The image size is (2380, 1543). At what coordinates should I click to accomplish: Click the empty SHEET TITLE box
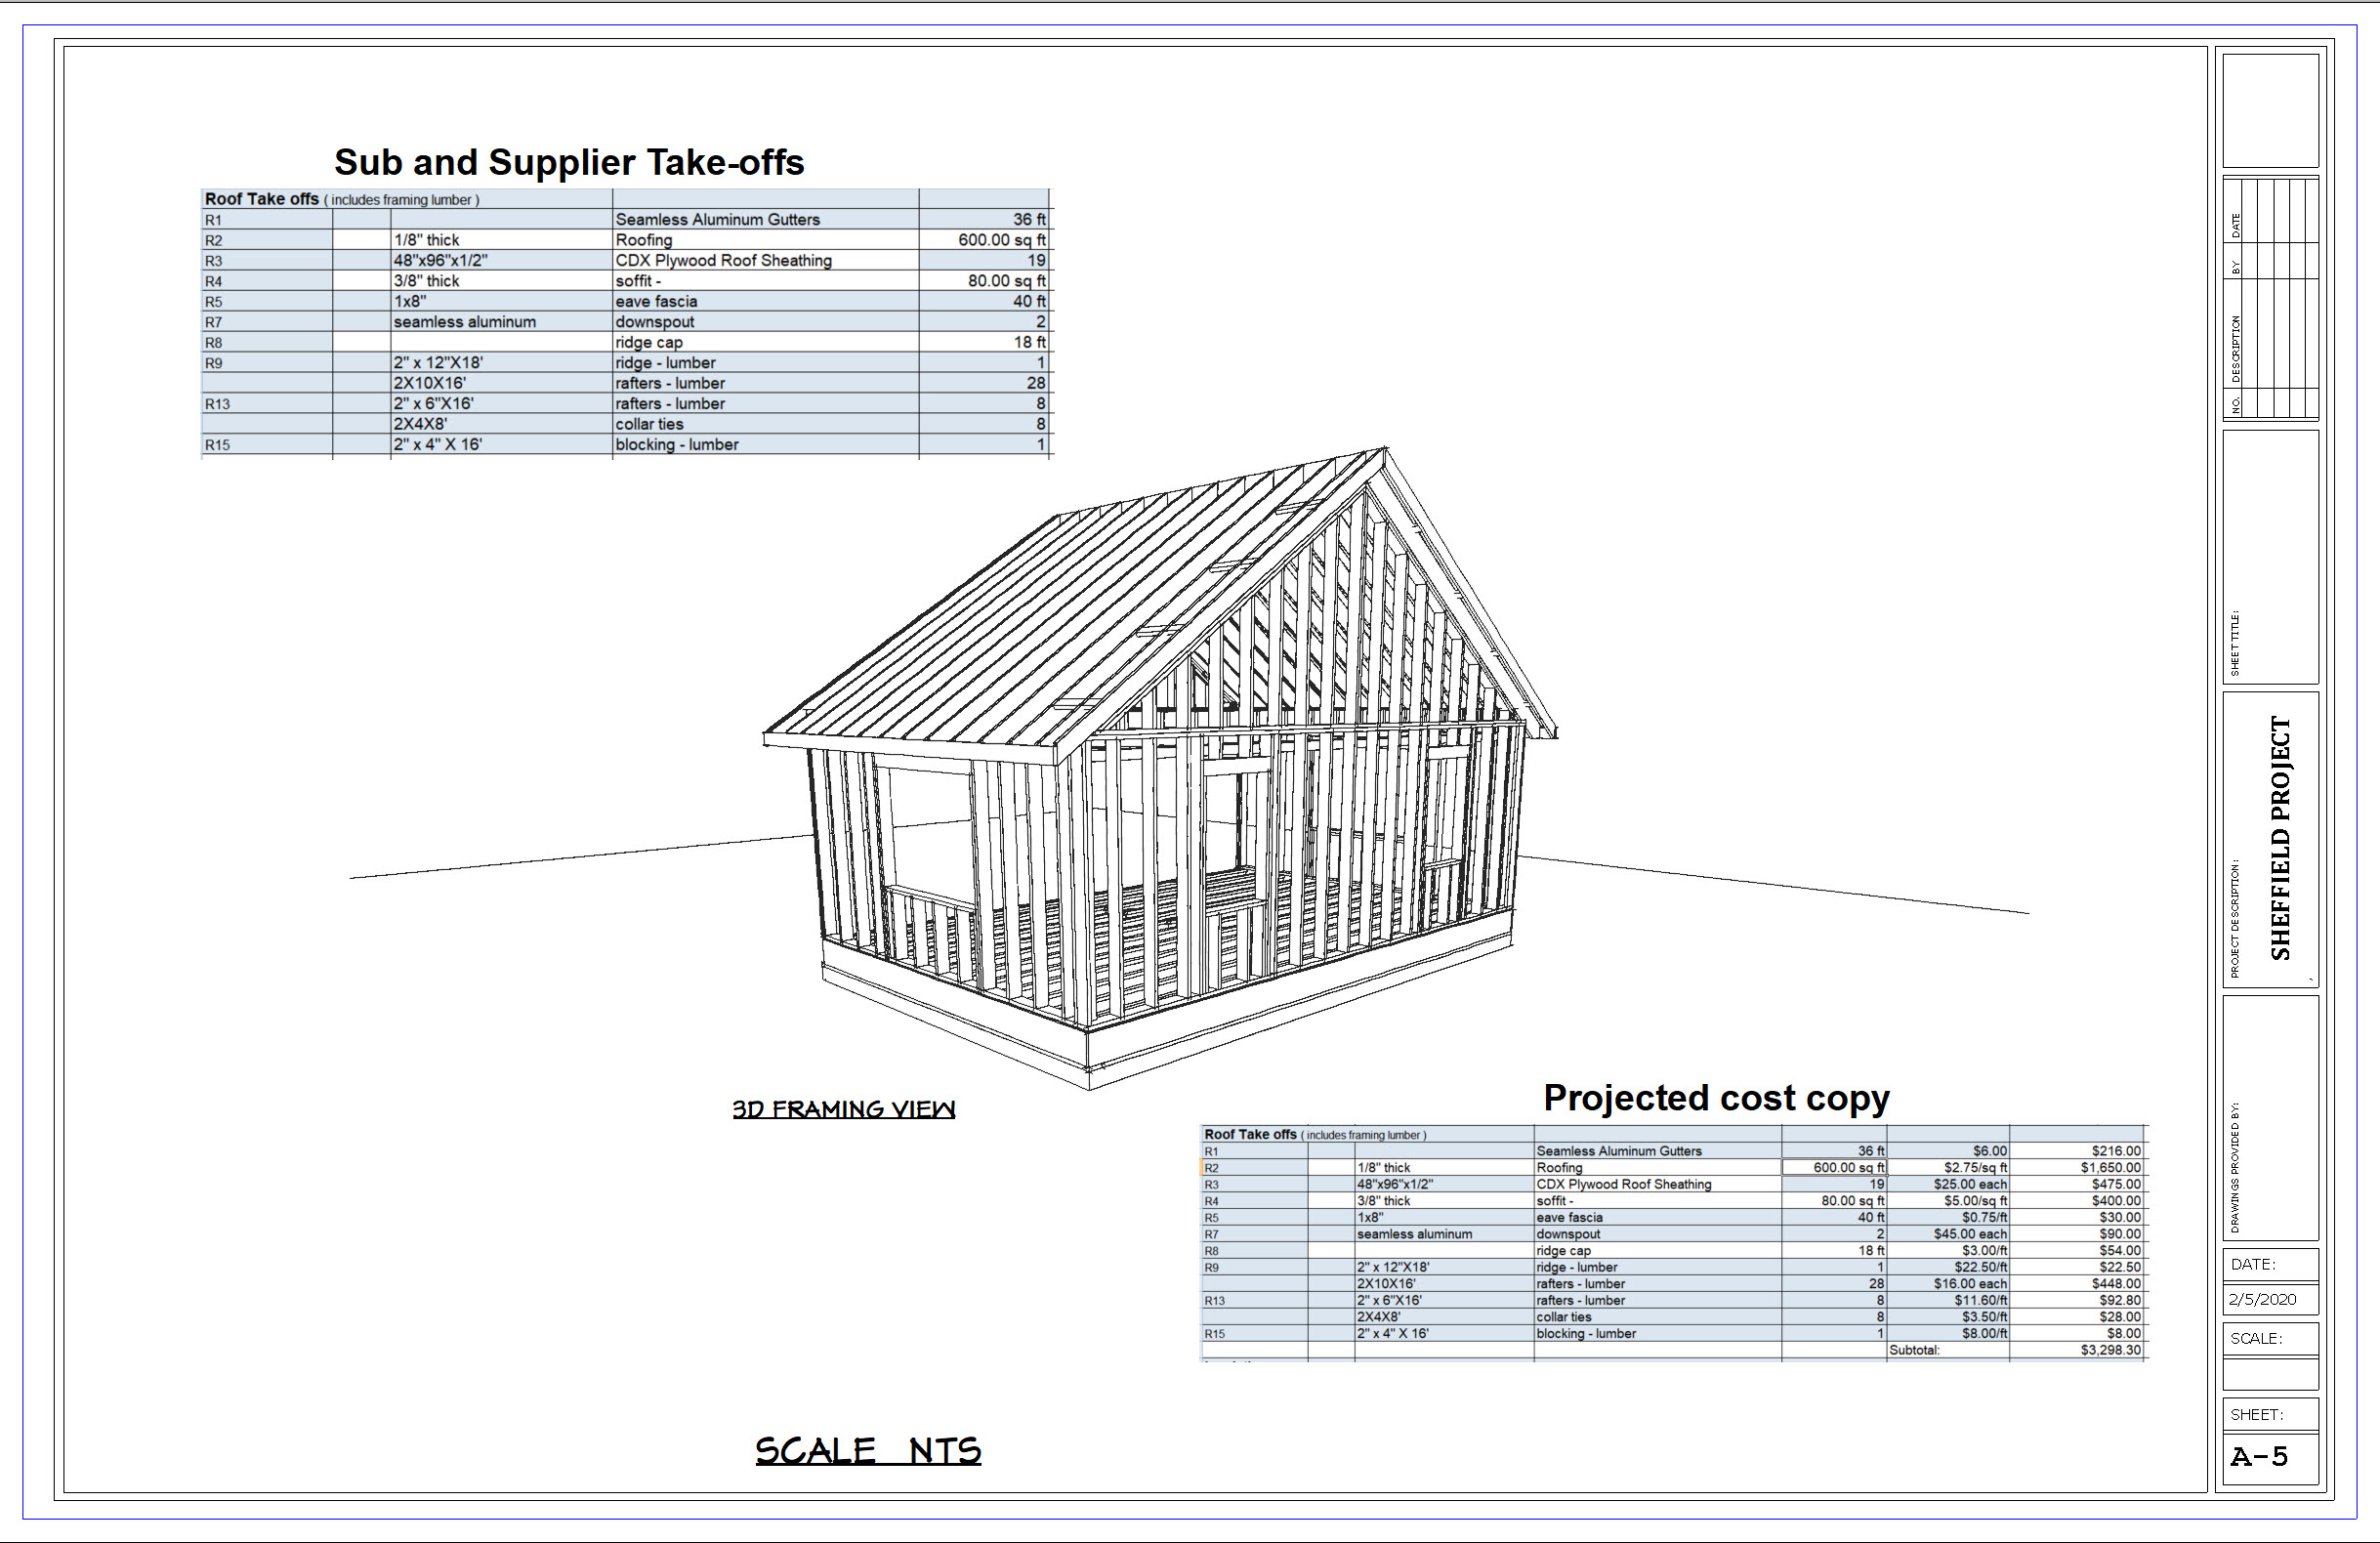[x=2269, y=556]
